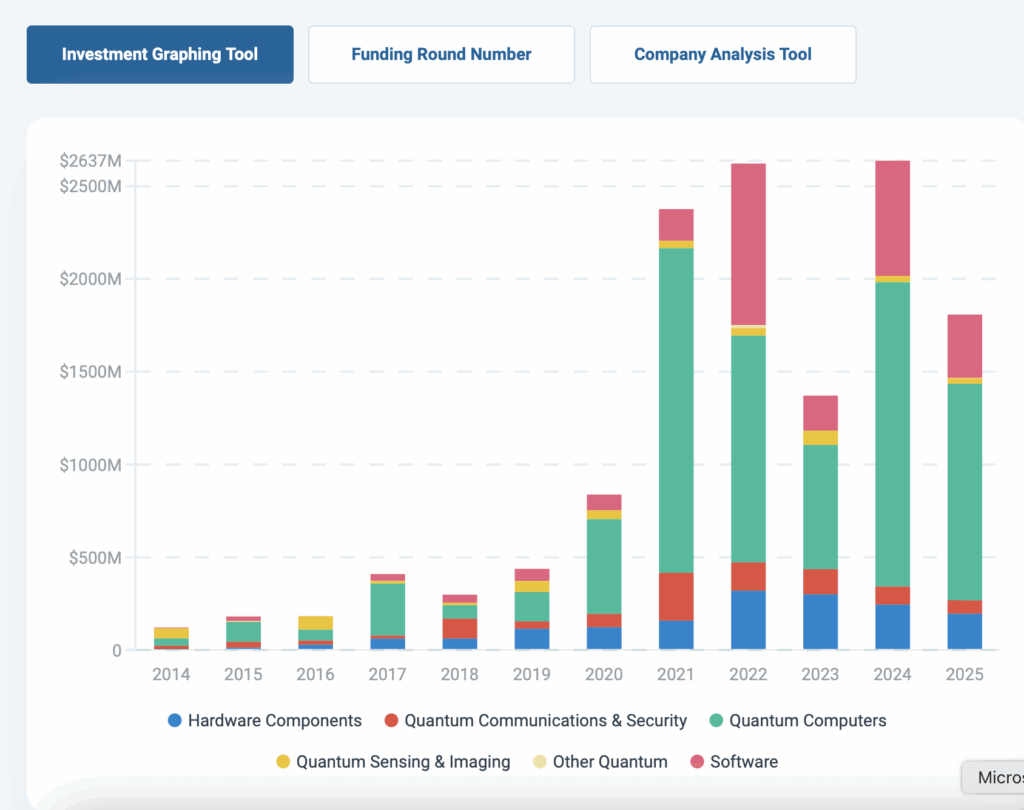Click the 2019 stacked bar's blue segment

[x=532, y=639]
